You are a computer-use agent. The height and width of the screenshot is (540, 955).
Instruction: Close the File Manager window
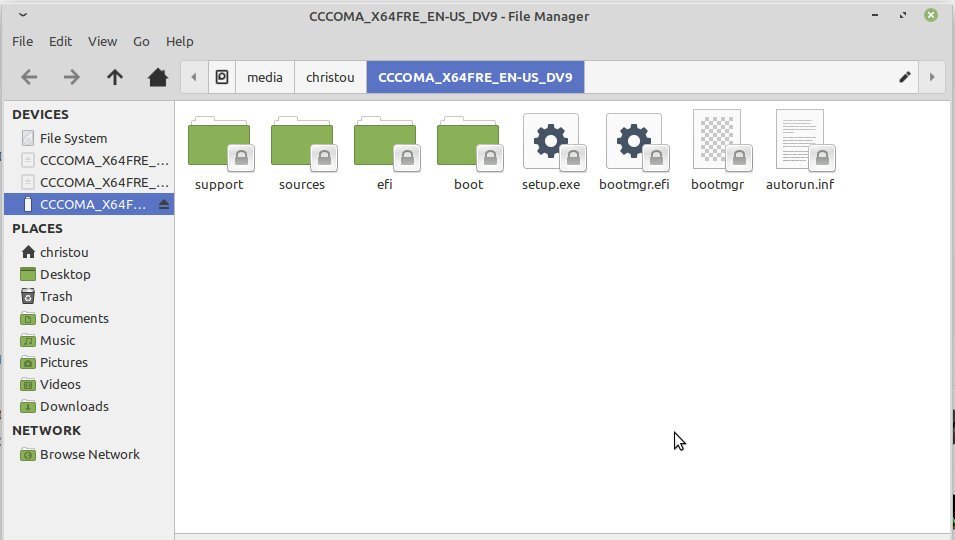[931, 15]
